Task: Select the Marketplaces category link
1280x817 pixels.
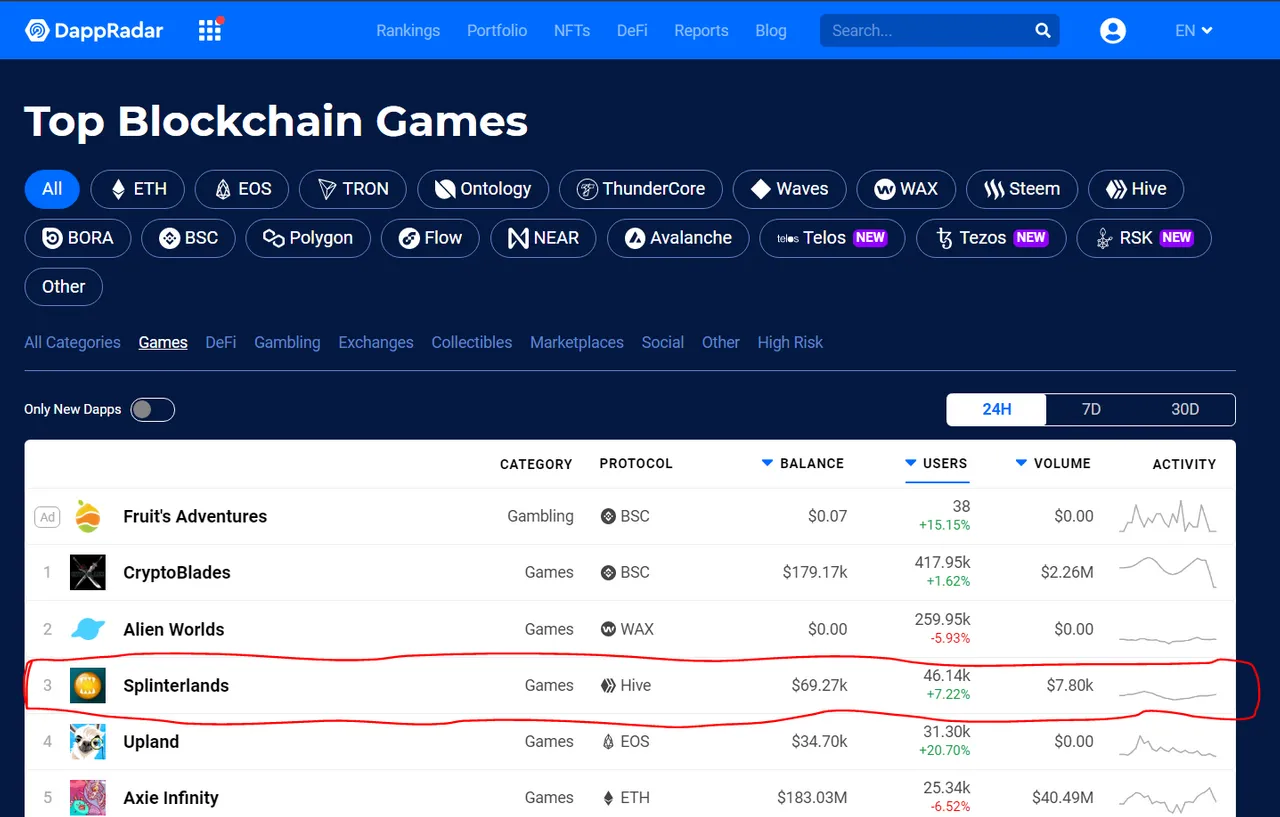Action: click(x=577, y=342)
